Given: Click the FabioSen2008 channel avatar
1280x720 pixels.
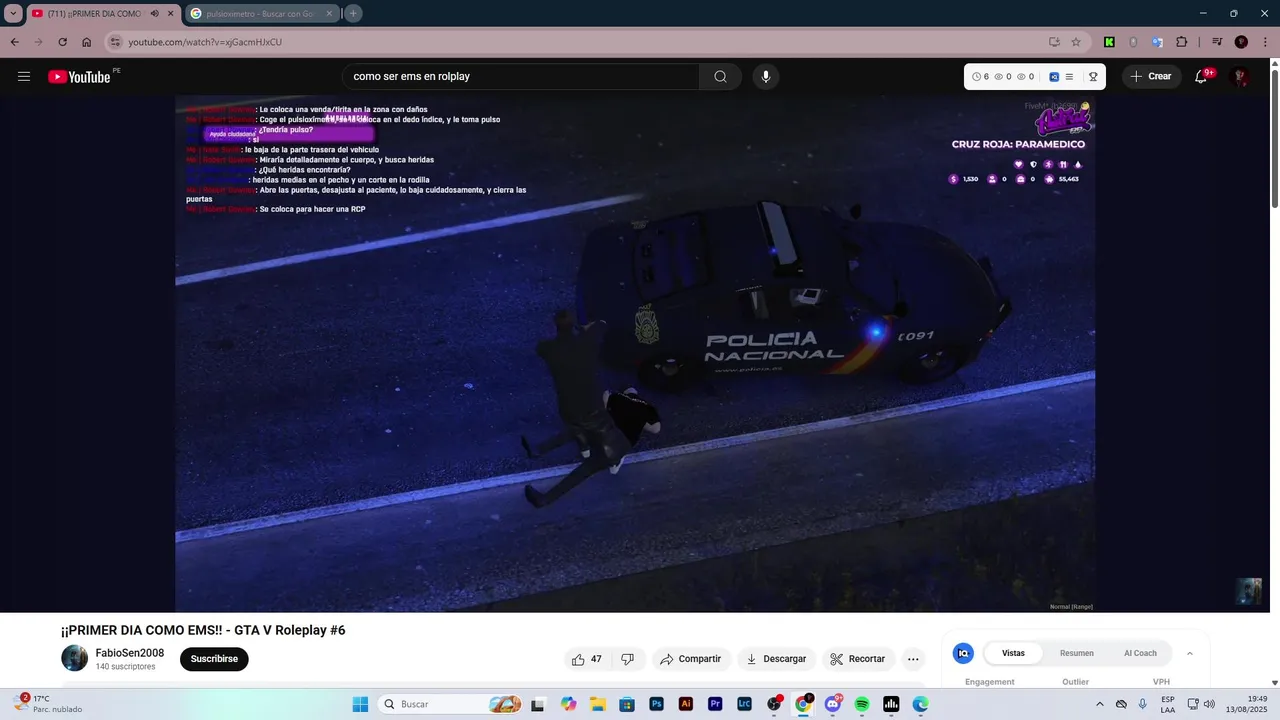Looking at the screenshot, I should [x=75, y=658].
